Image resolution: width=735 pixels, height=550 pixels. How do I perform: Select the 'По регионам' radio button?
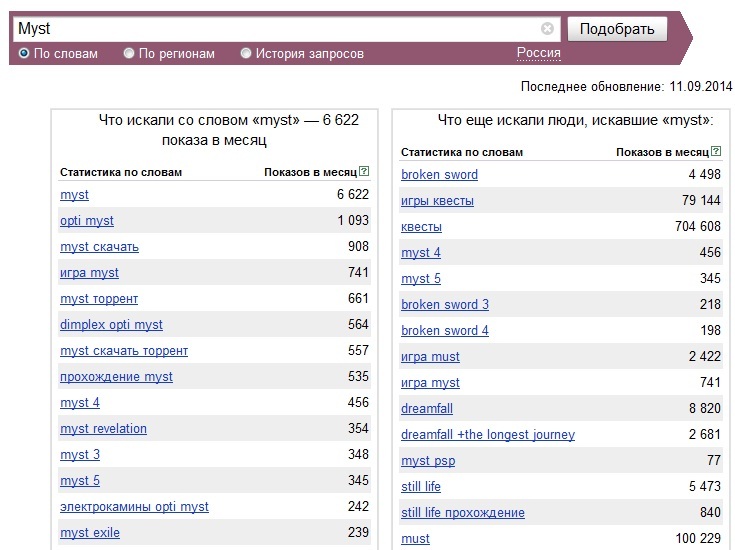coord(129,53)
